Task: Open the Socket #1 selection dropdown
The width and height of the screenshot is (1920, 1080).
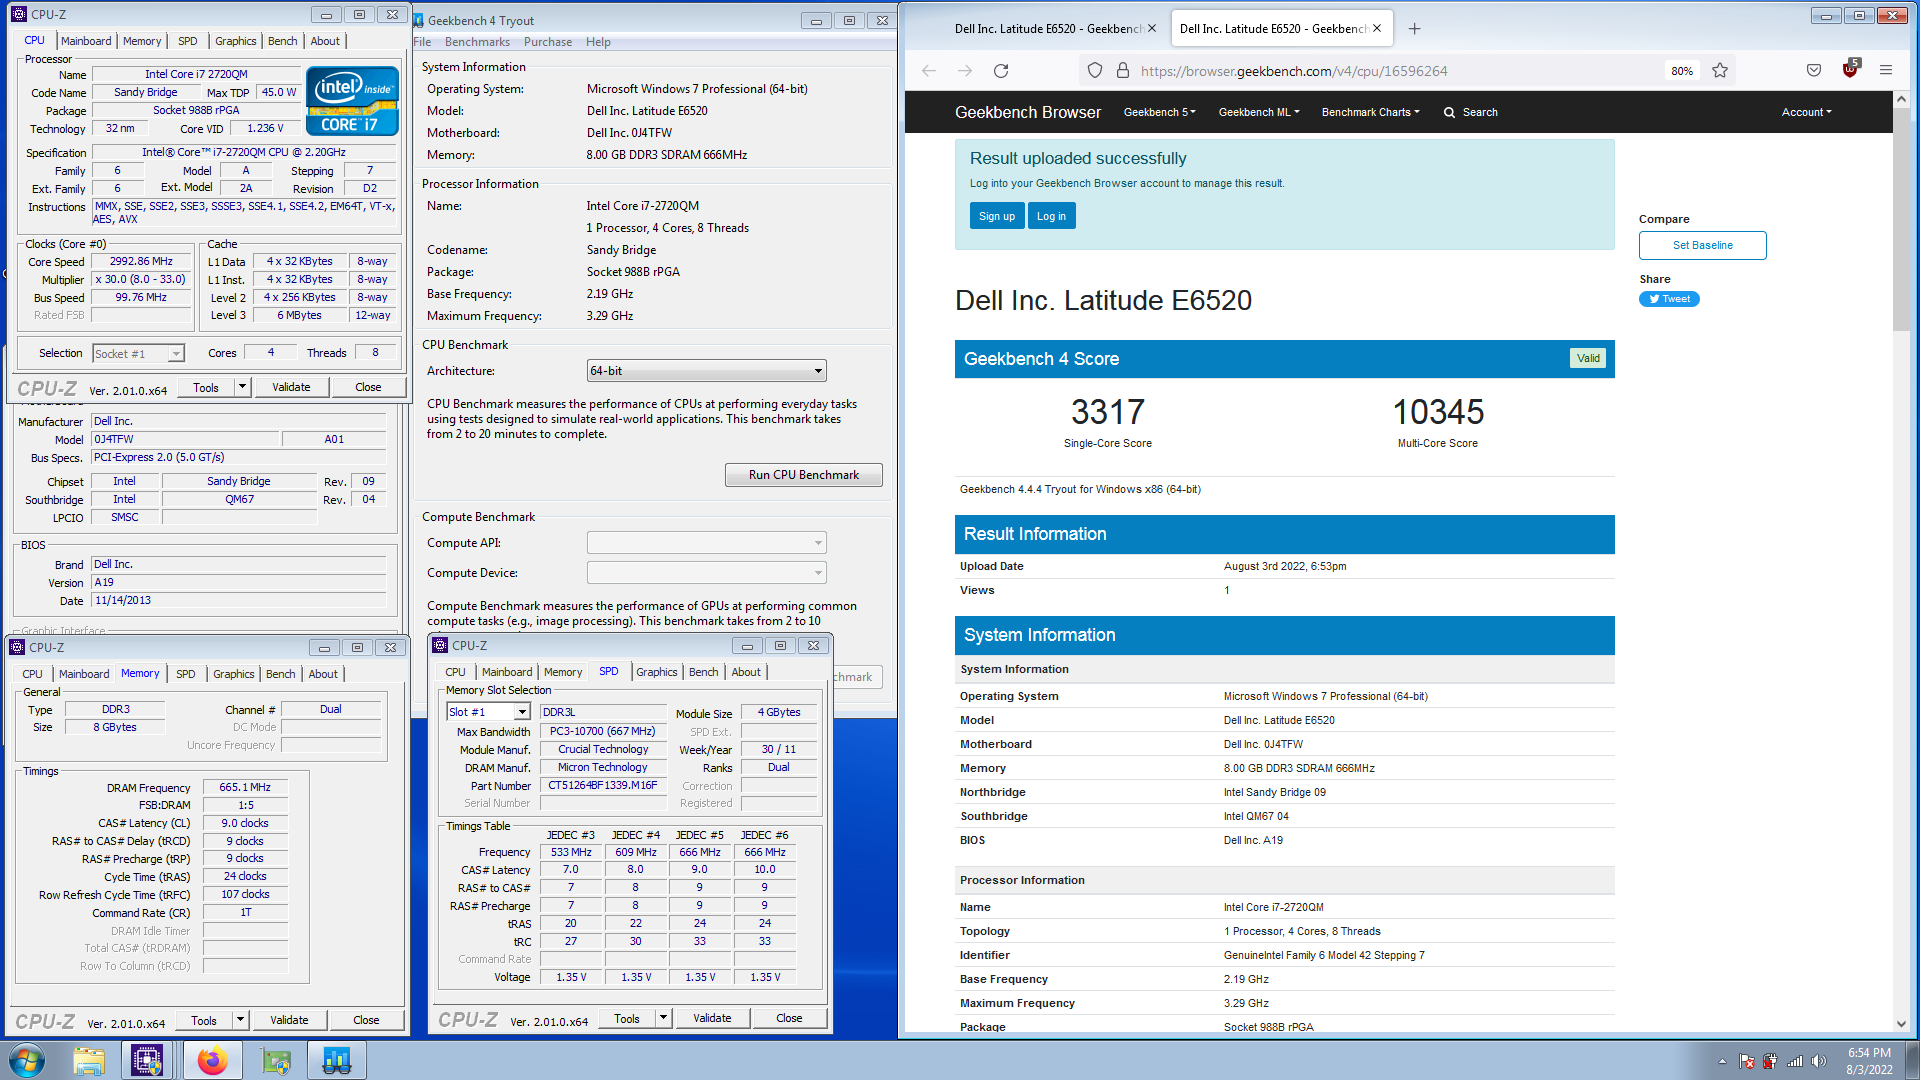Action: pos(138,354)
